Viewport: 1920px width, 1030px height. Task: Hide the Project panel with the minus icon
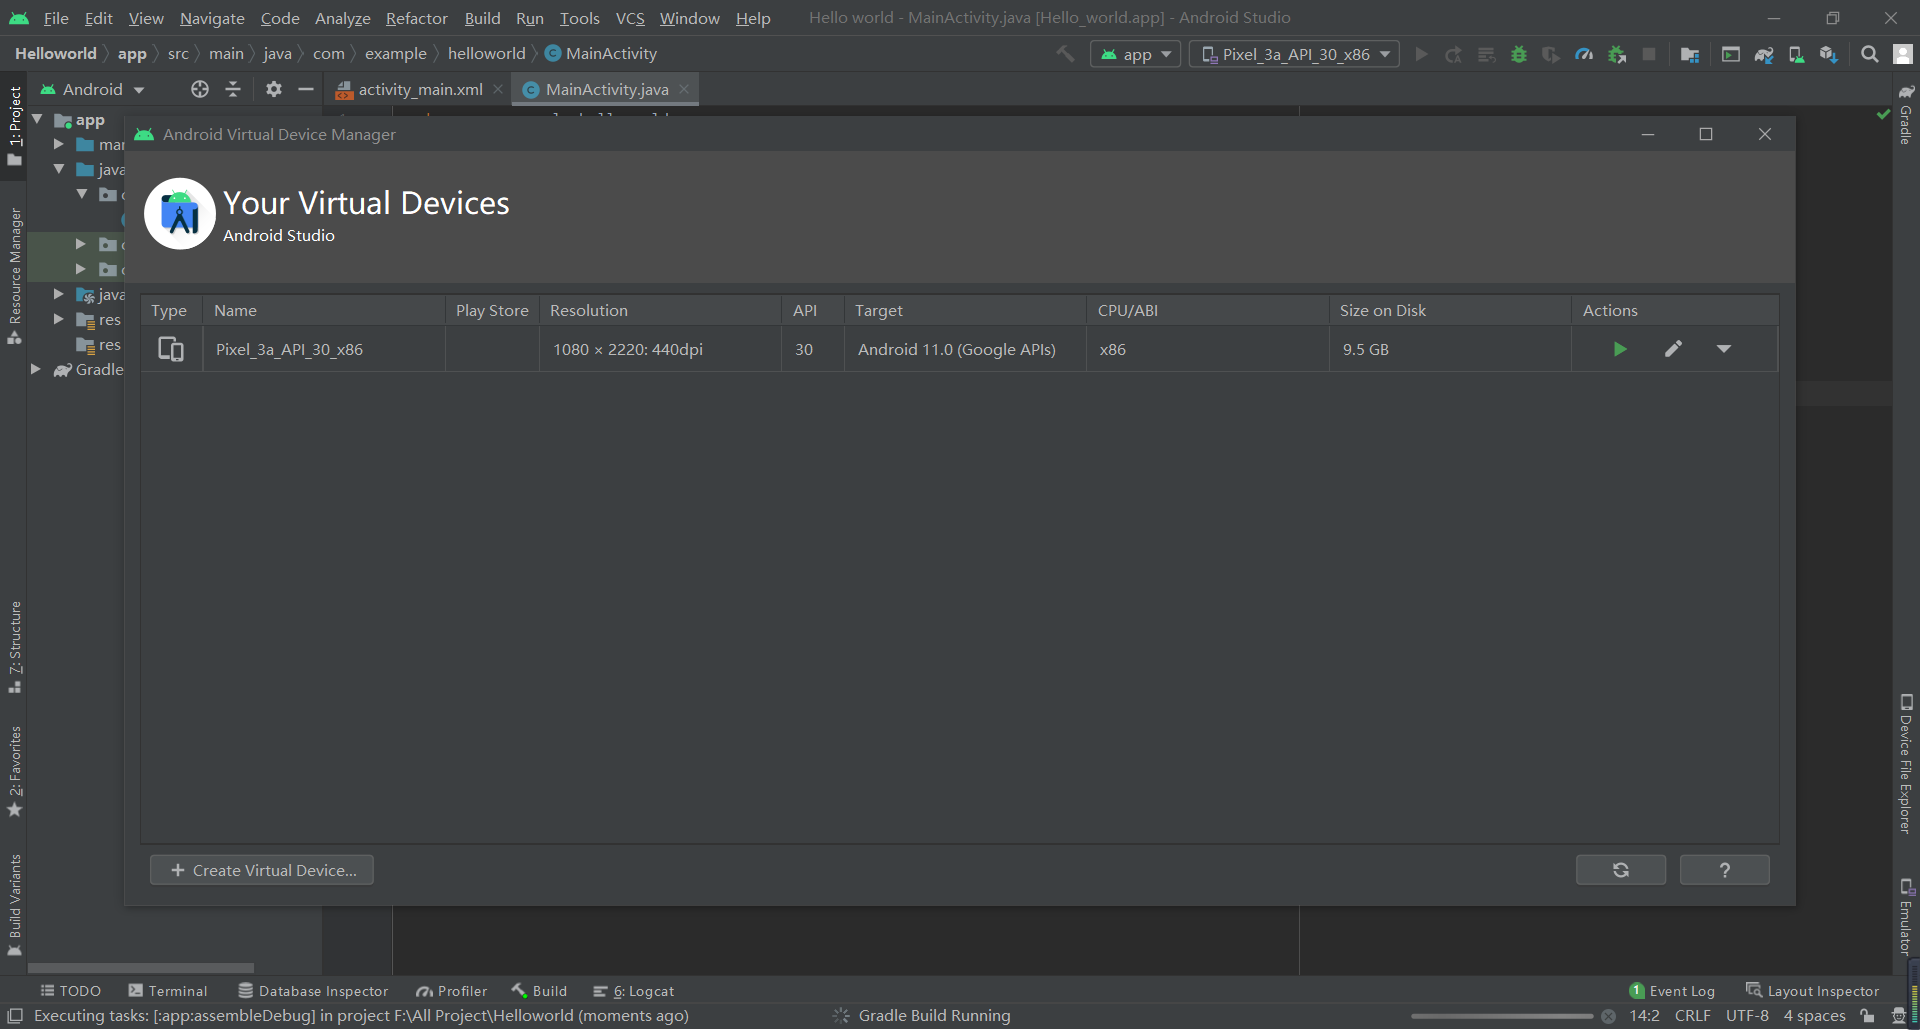coord(306,89)
